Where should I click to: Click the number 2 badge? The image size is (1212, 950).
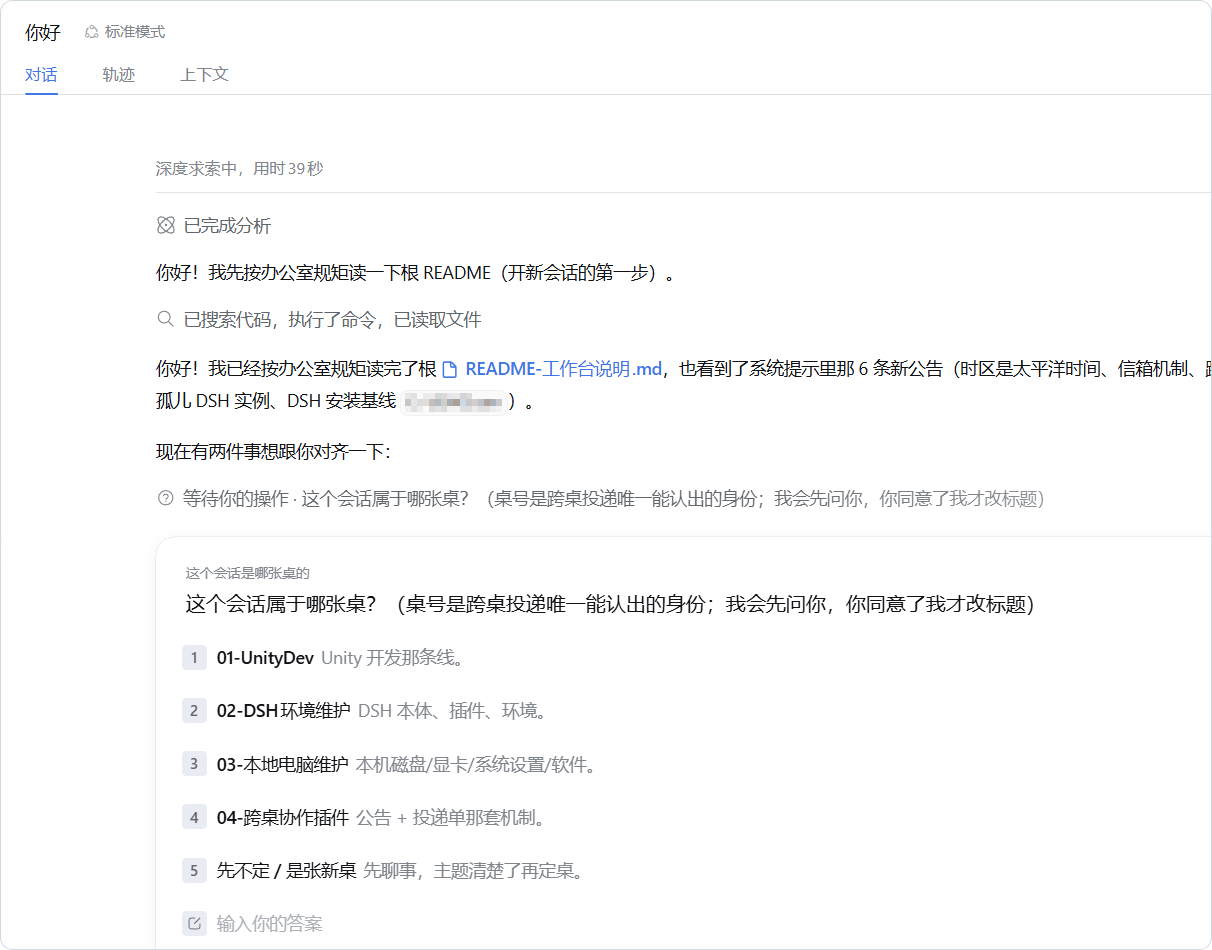point(194,711)
